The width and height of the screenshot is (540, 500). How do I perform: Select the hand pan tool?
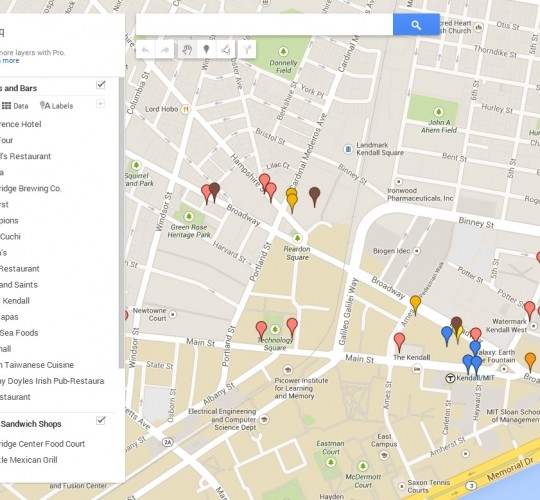coord(187,50)
